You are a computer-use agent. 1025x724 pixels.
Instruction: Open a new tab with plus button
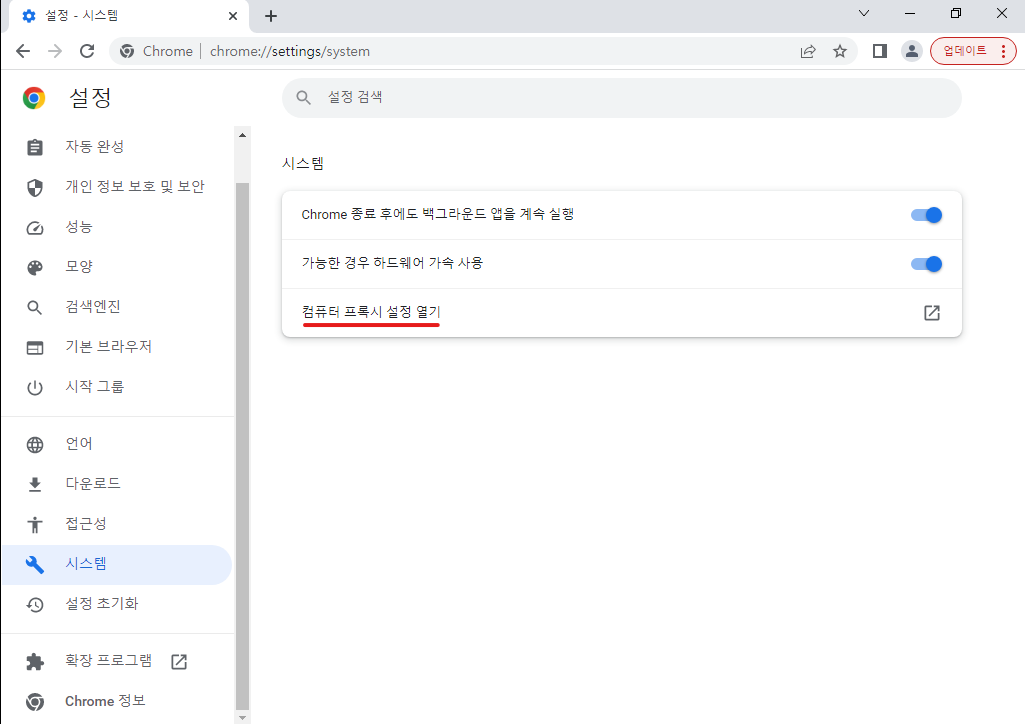pyautogui.click(x=271, y=16)
